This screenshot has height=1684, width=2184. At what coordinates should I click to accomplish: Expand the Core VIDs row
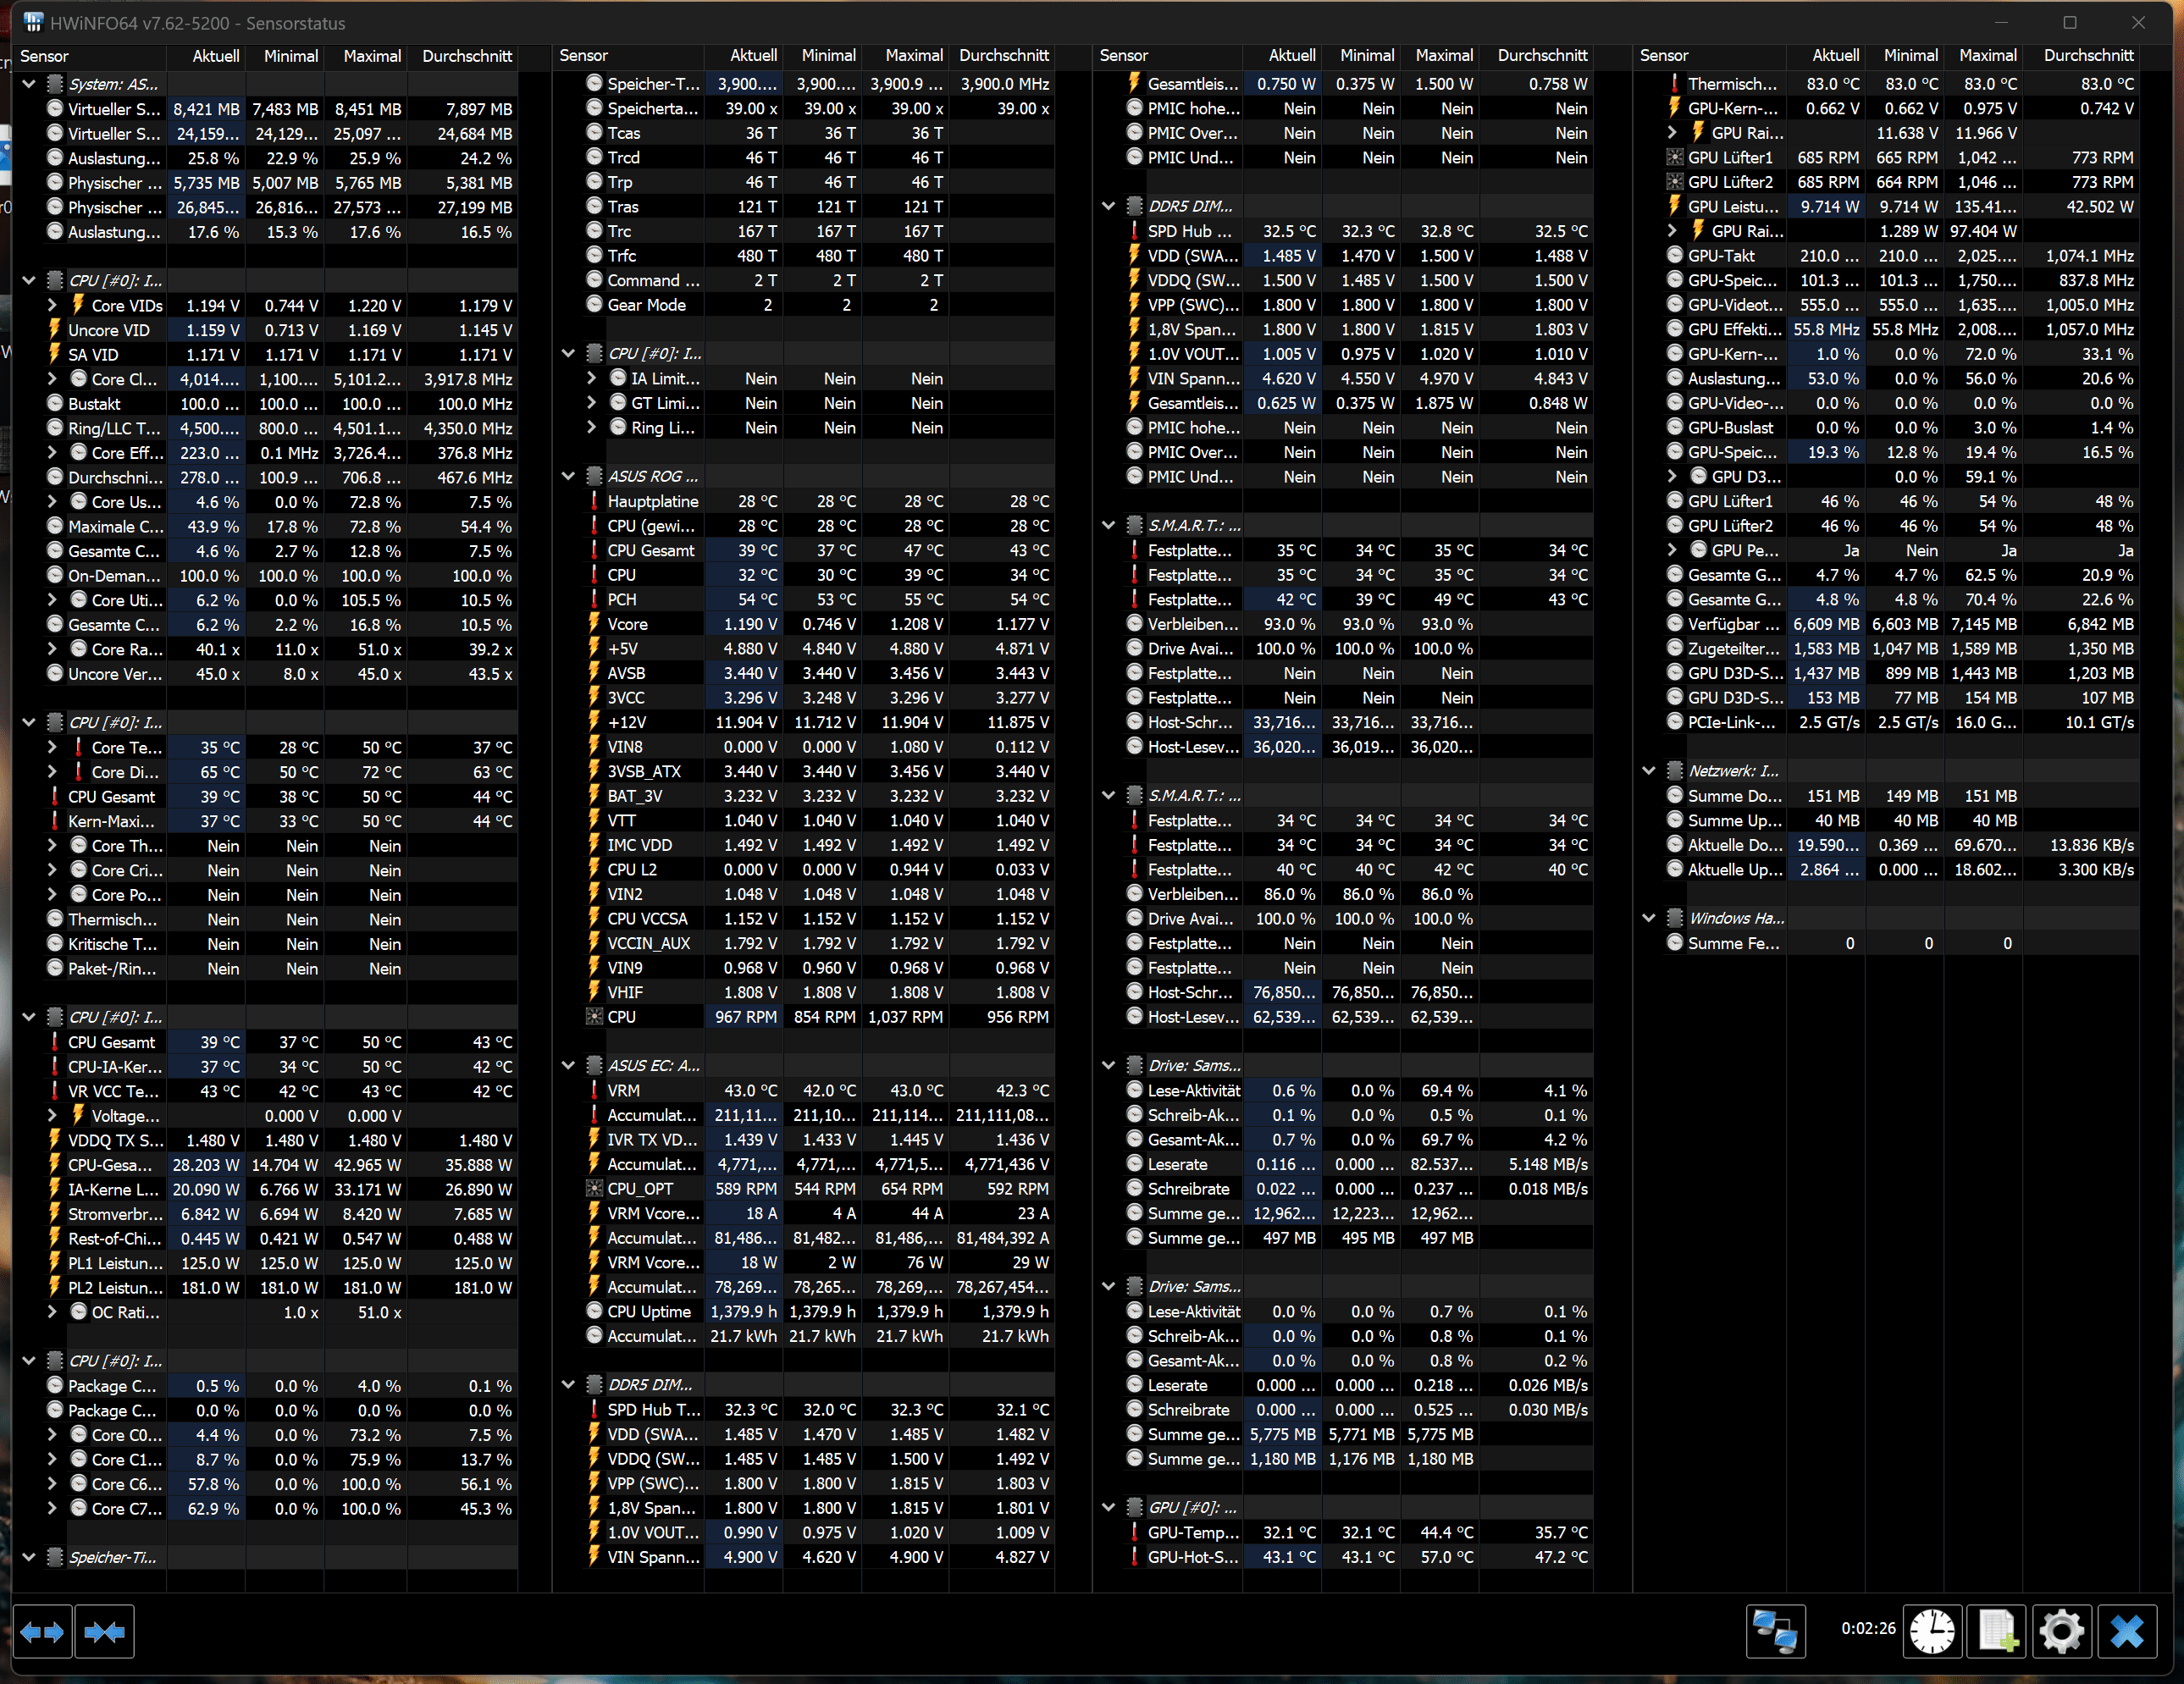[52, 305]
